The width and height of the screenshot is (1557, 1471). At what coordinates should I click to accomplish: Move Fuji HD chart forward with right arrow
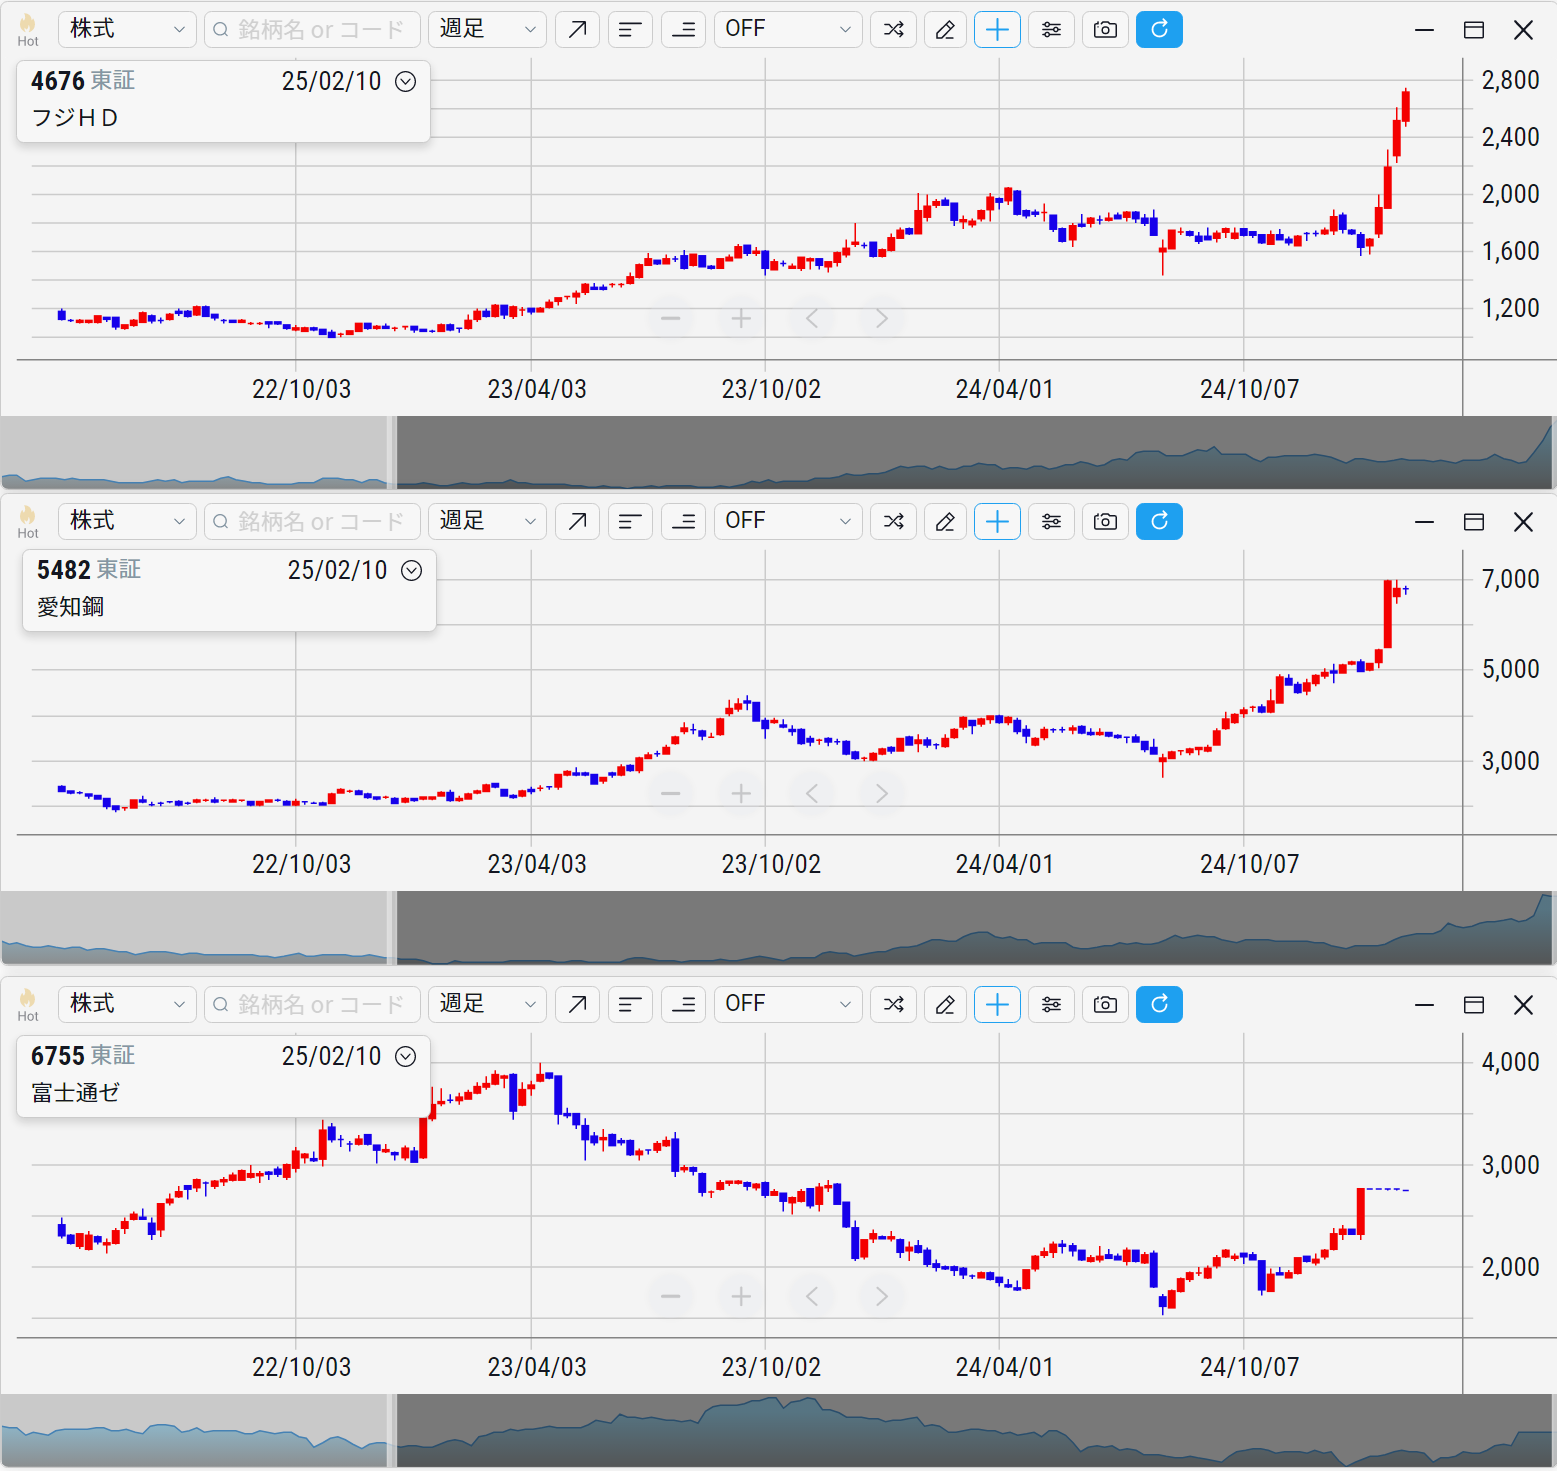[881, 319]
